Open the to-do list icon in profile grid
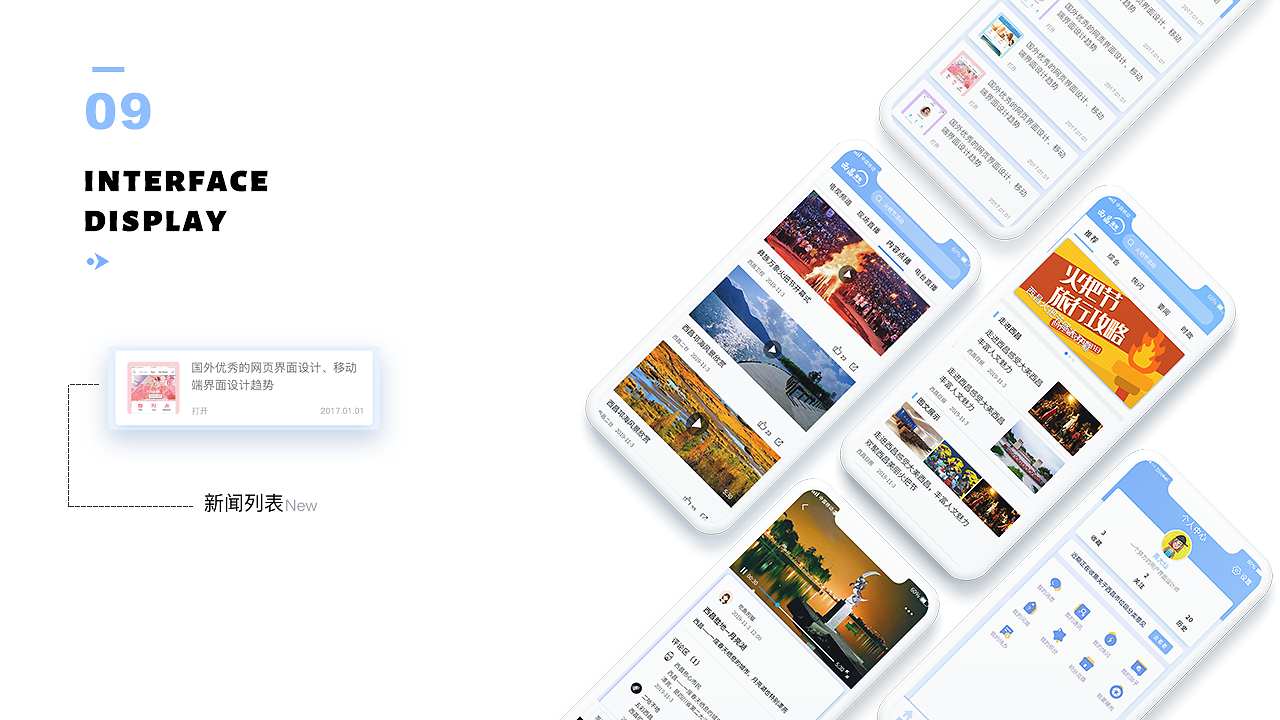This screenshot has width=1280, height=720. 1006,632
